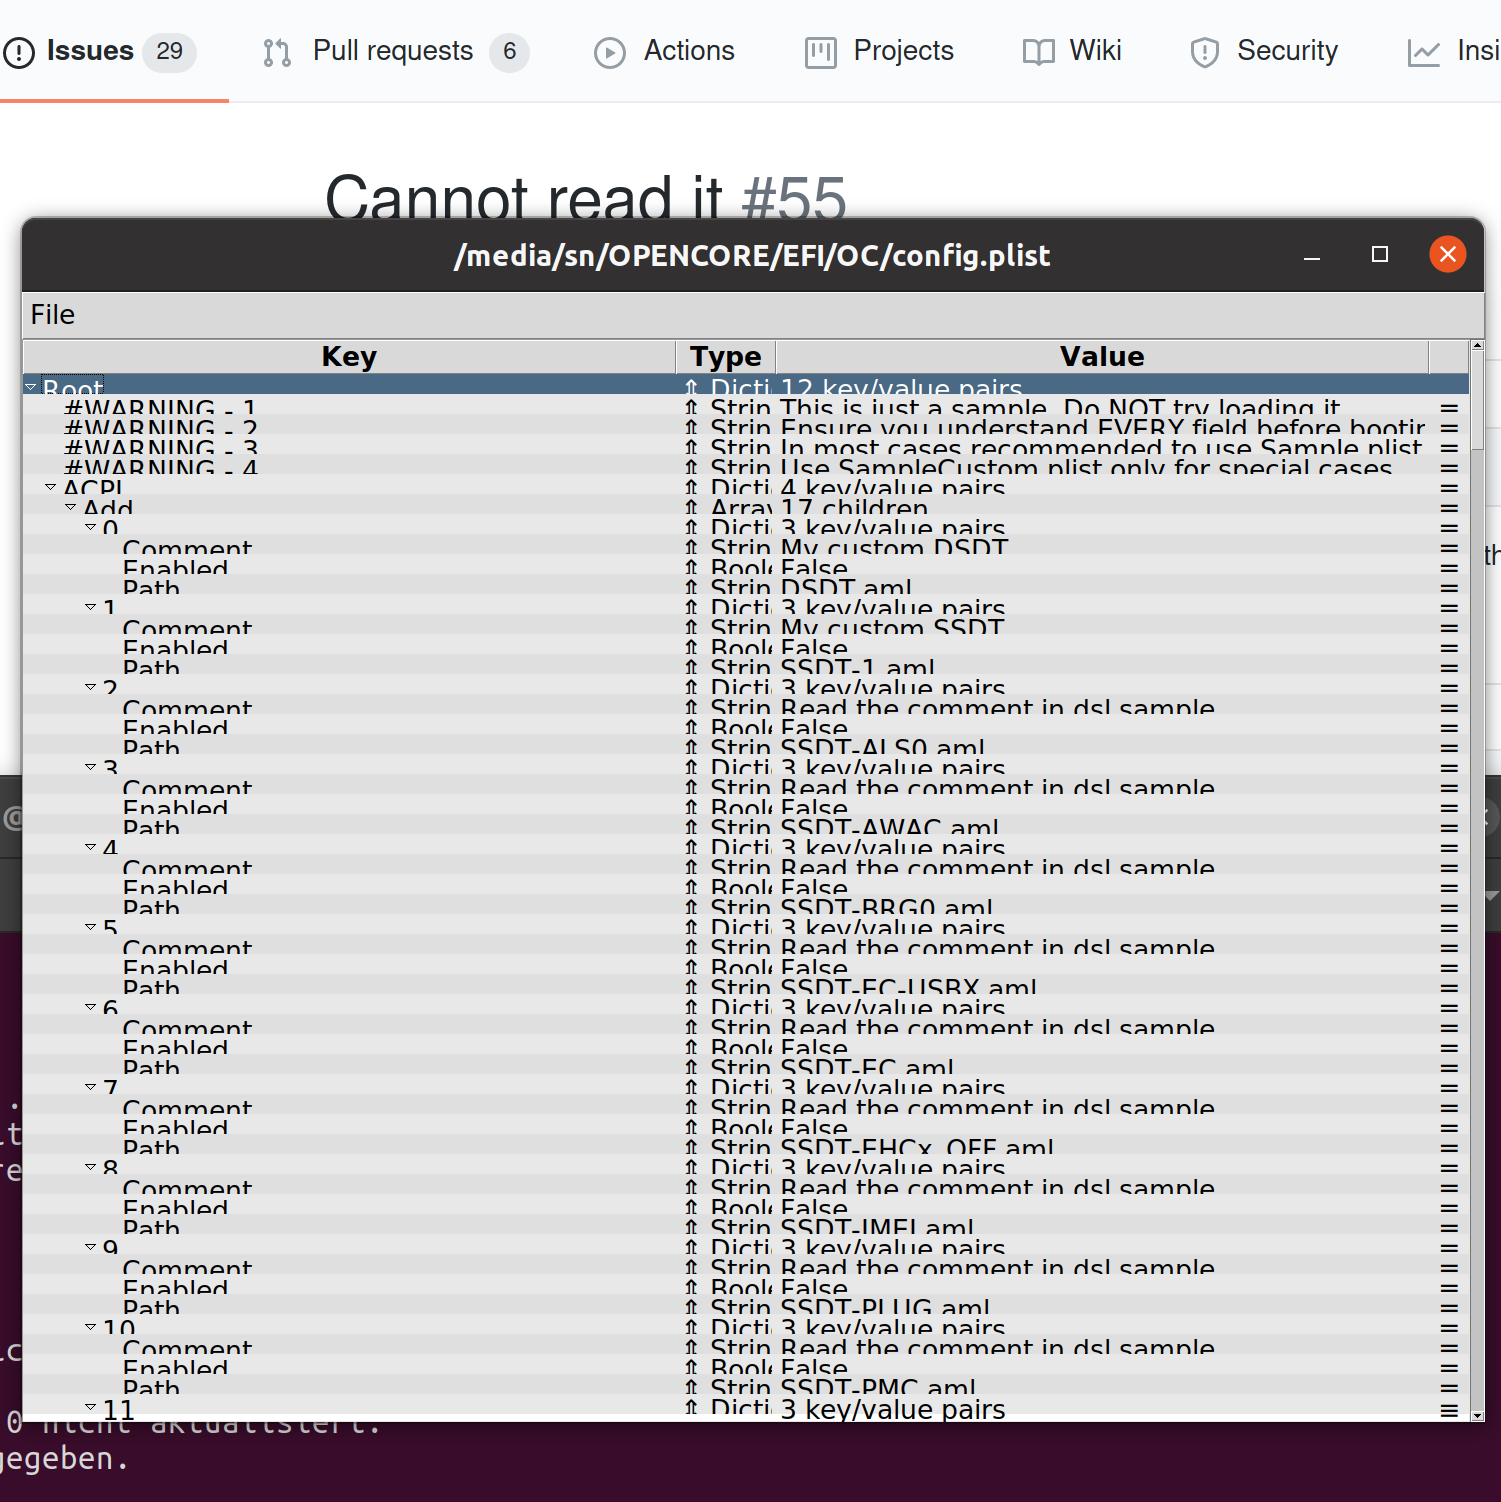
Task: Click the Pull requests branch icon
Action: [x=276, y=52]
